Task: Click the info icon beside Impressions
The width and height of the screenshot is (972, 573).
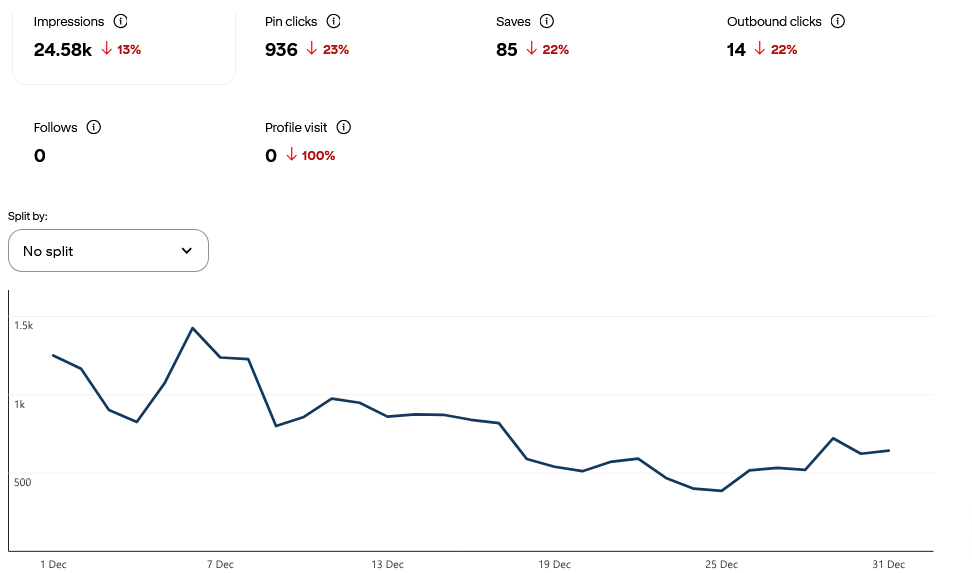Action: (120, 21)
